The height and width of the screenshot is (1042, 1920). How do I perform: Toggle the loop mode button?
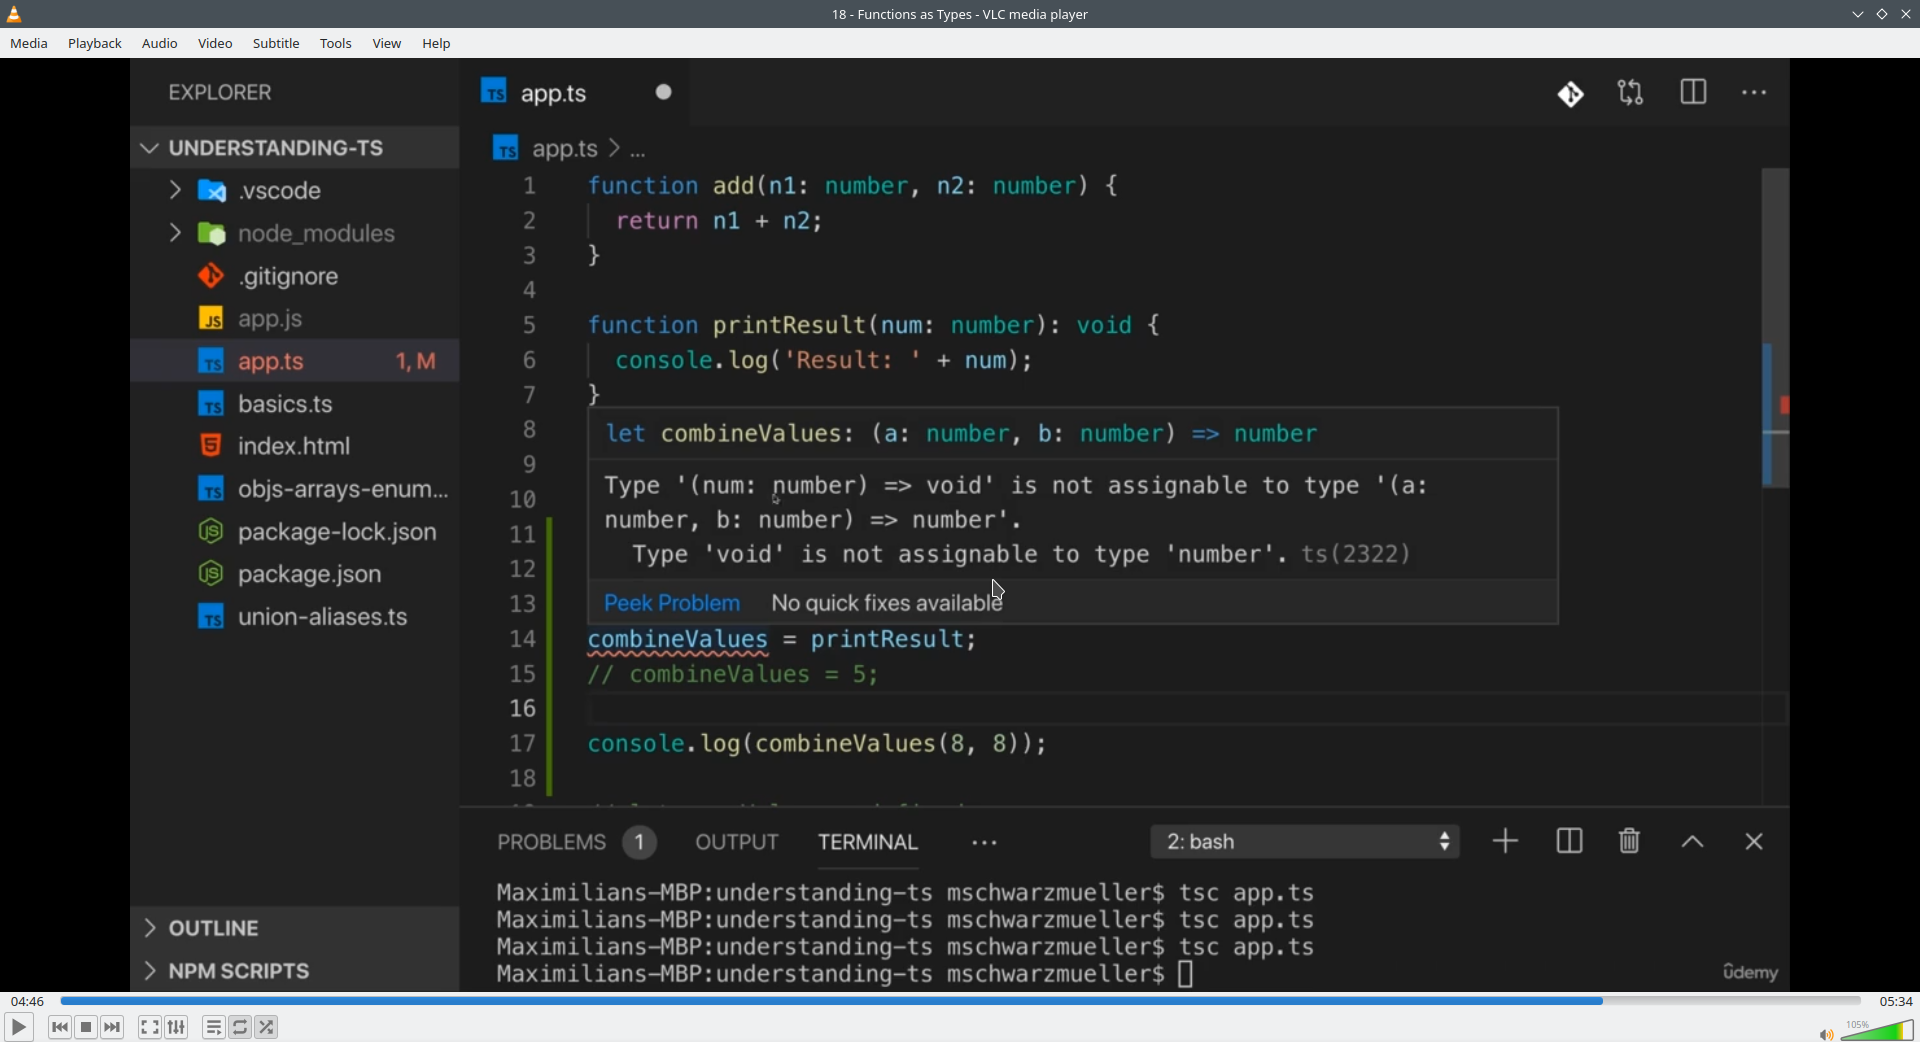[241, 1027]
